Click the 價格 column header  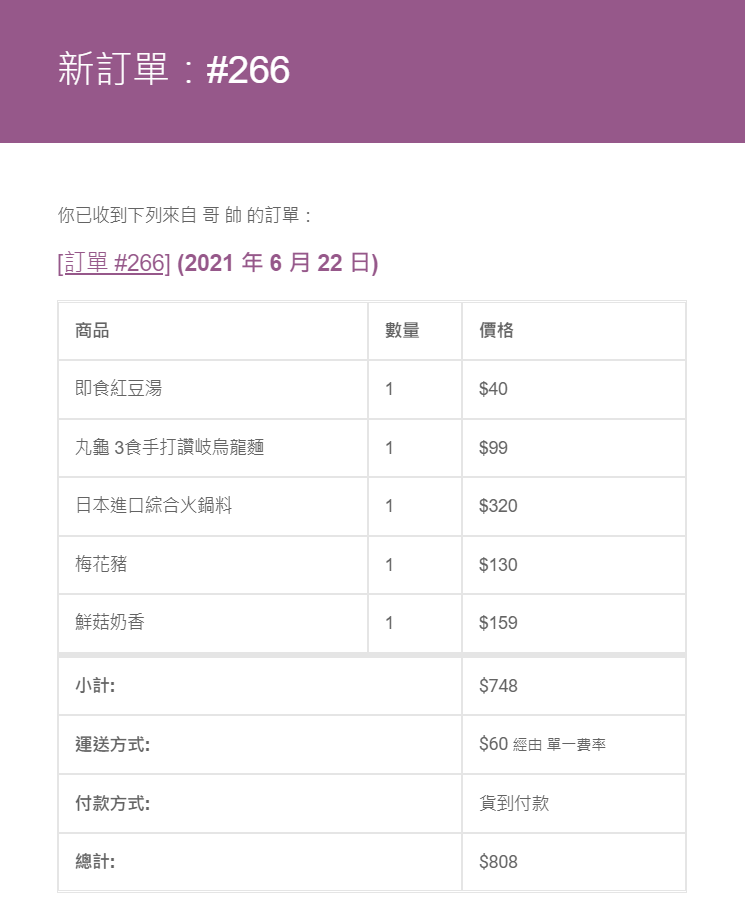click(x=496, y=330)
